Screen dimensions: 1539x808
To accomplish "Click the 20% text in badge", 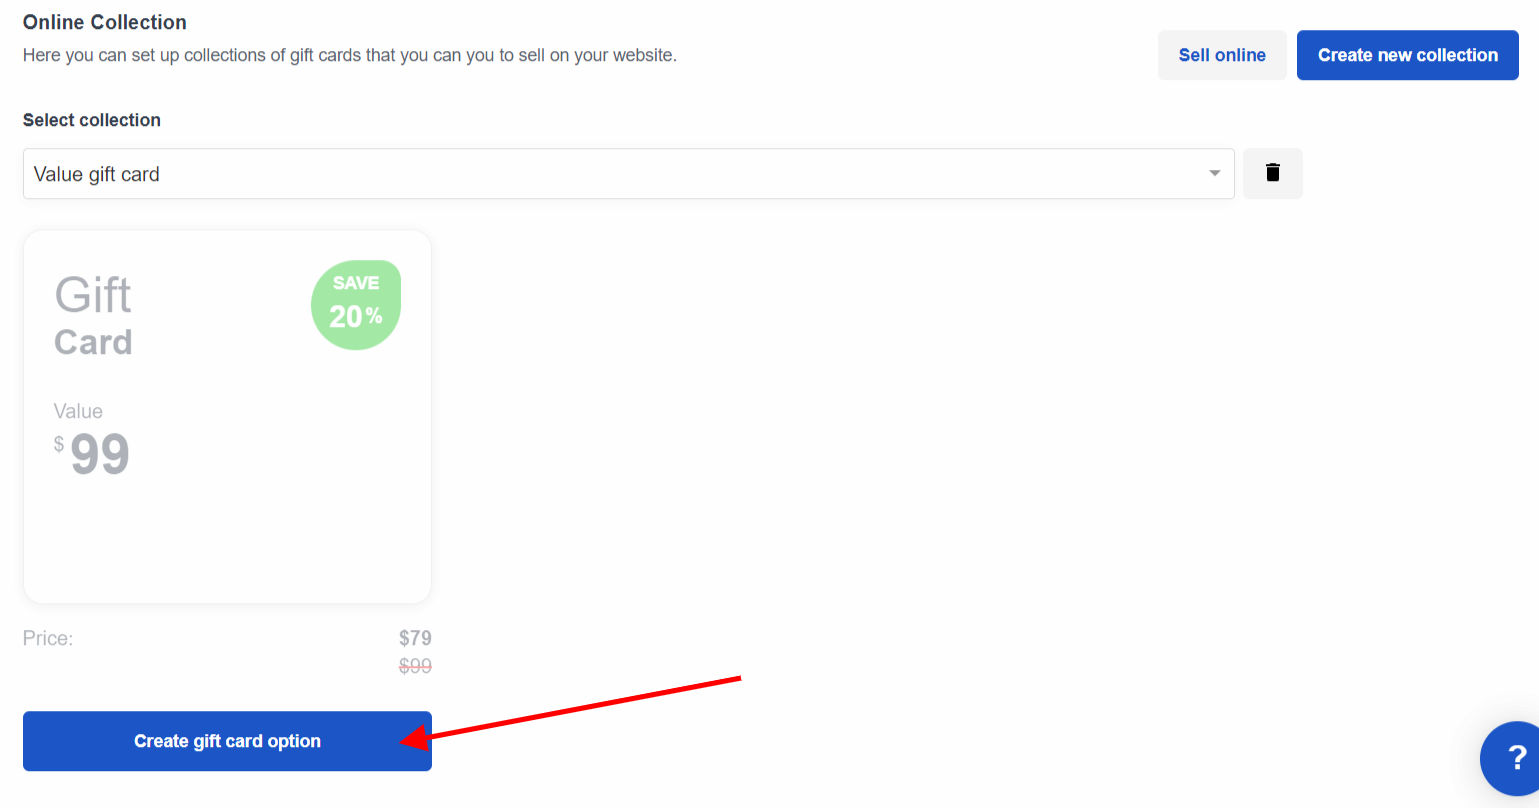I will [x=356, y=317].
